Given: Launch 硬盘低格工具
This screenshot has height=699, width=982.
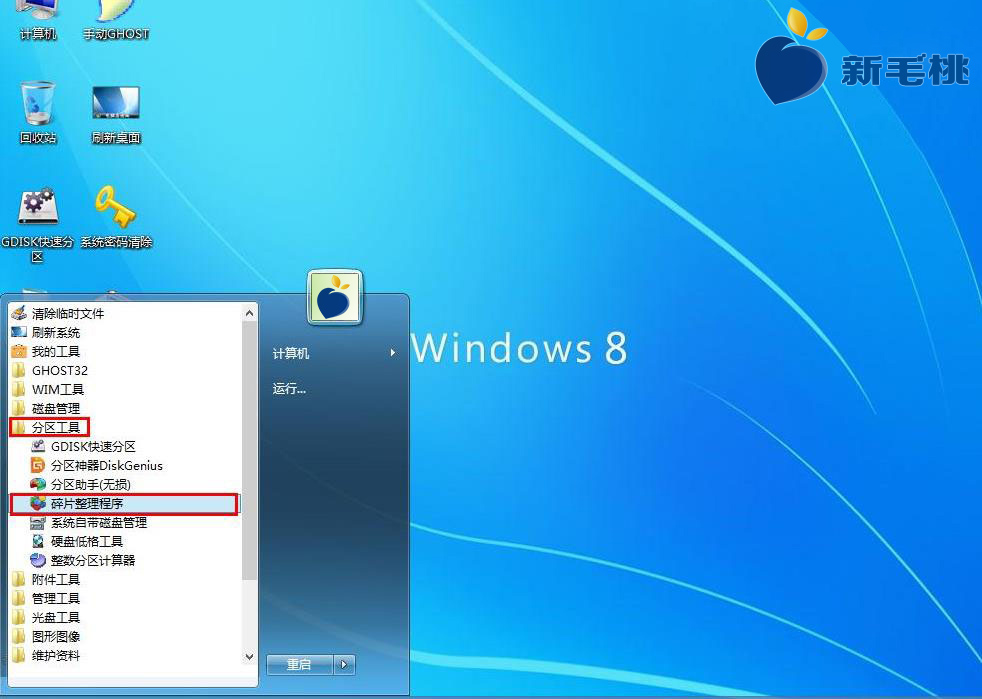Looking at the screenshot, I should click(x=125, y=541).
